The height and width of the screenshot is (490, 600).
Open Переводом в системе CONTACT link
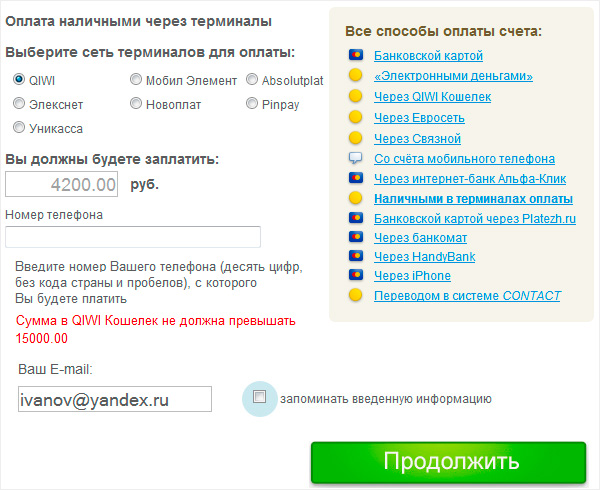(467, 296)
